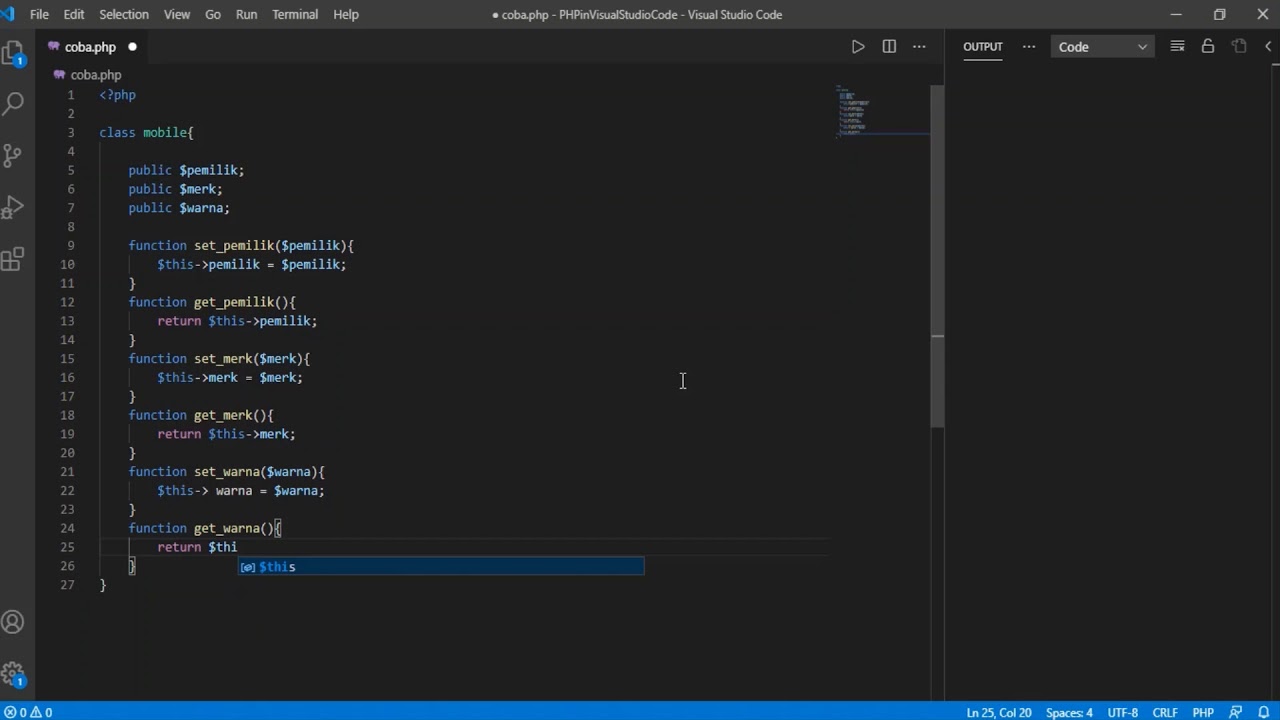This screenshot has height=720, width=1280.
Task: Open the View menu
Action: pos(177,14)
